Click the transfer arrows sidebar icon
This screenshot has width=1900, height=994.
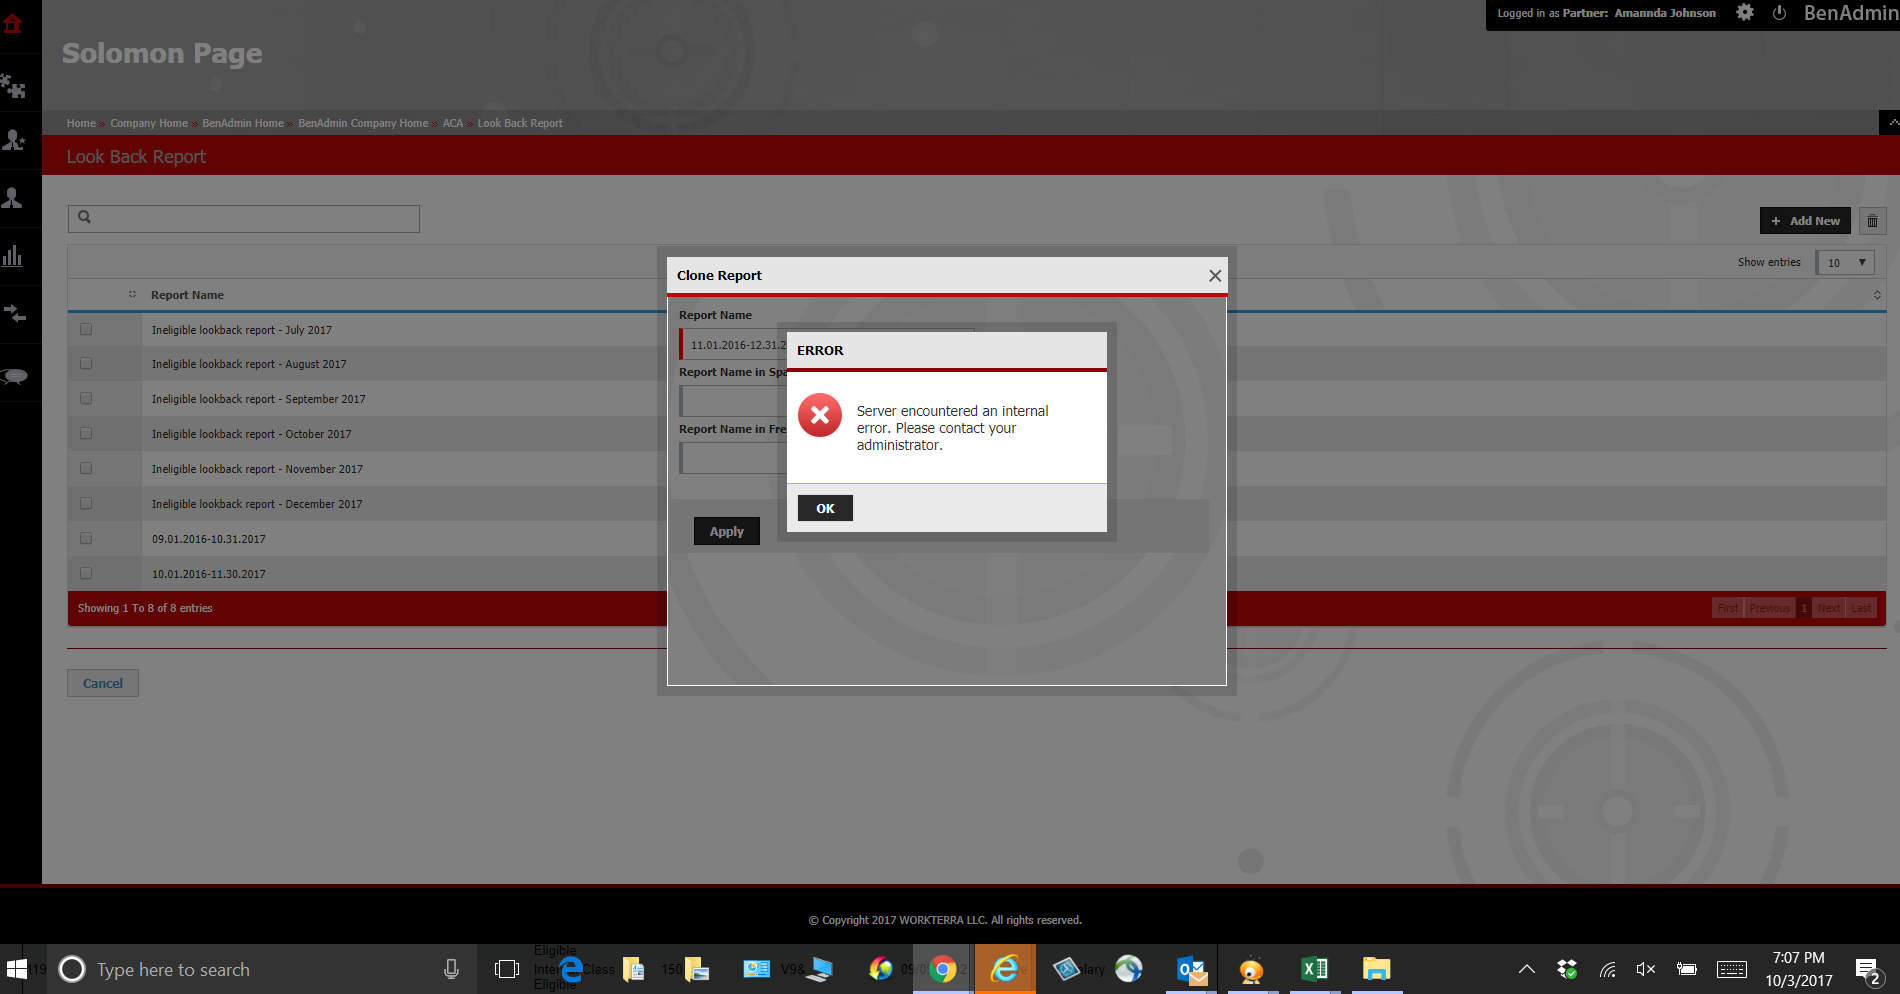click(16, 314)
